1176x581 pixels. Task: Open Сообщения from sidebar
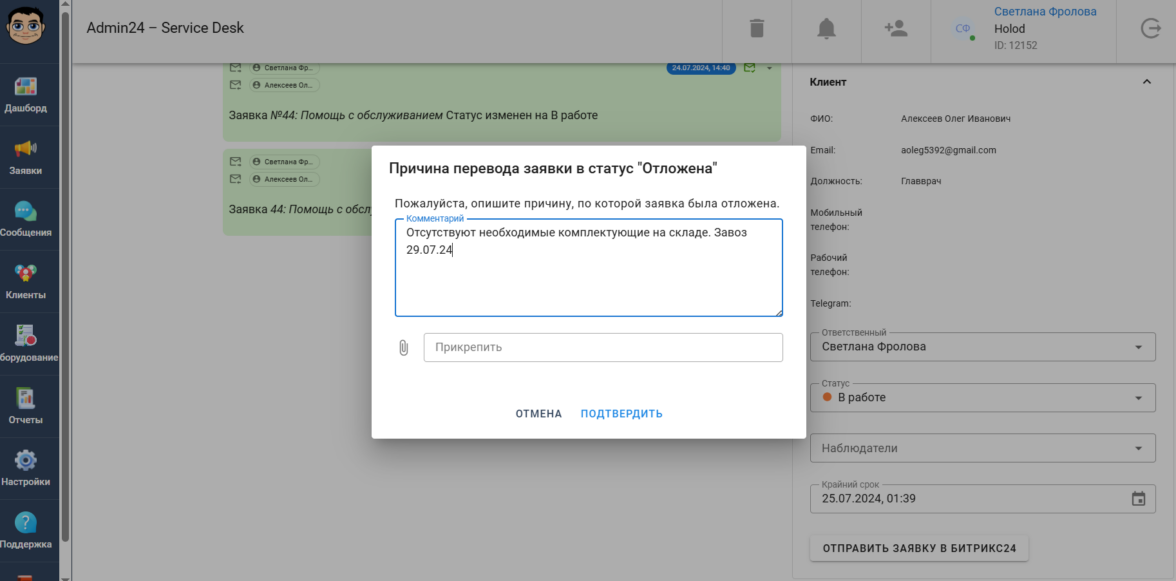pos(26,219)
